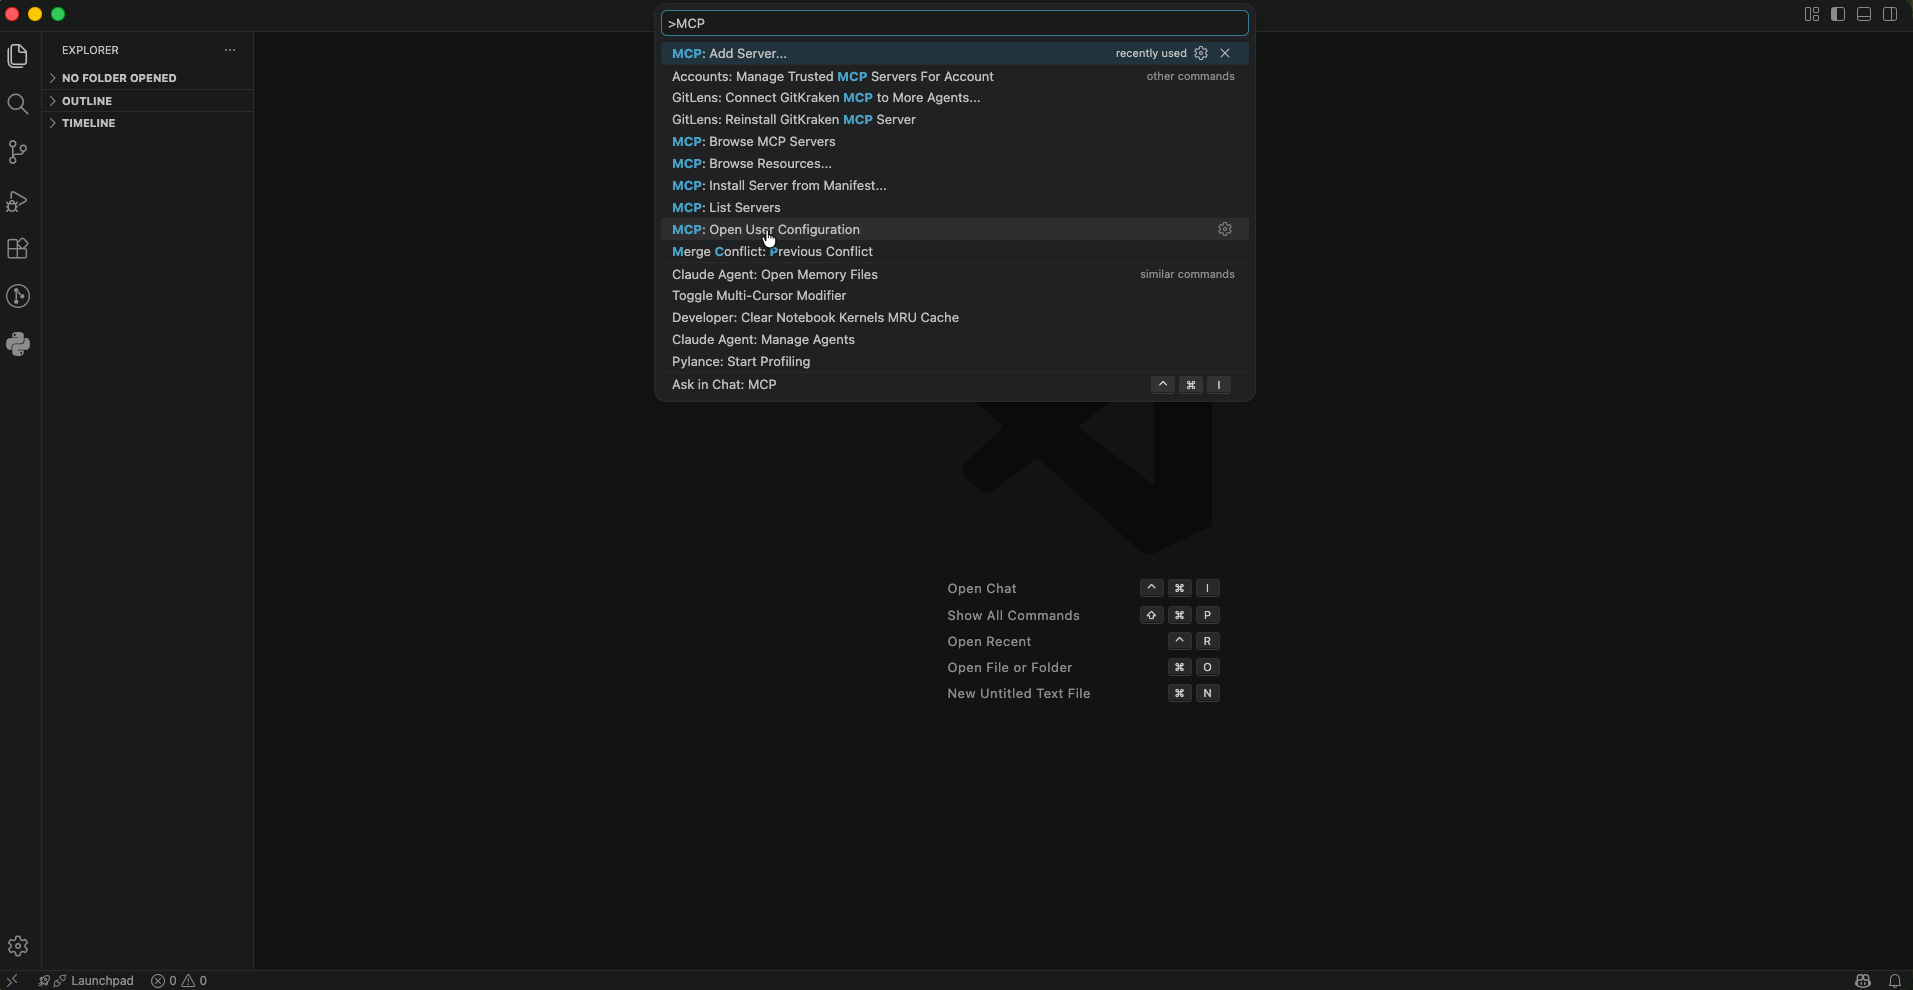Viewport: 1913px width, 990px height.
Task: Select GitLens: Reinstall GitKraken MCP Server
Action: coord(954,120)
